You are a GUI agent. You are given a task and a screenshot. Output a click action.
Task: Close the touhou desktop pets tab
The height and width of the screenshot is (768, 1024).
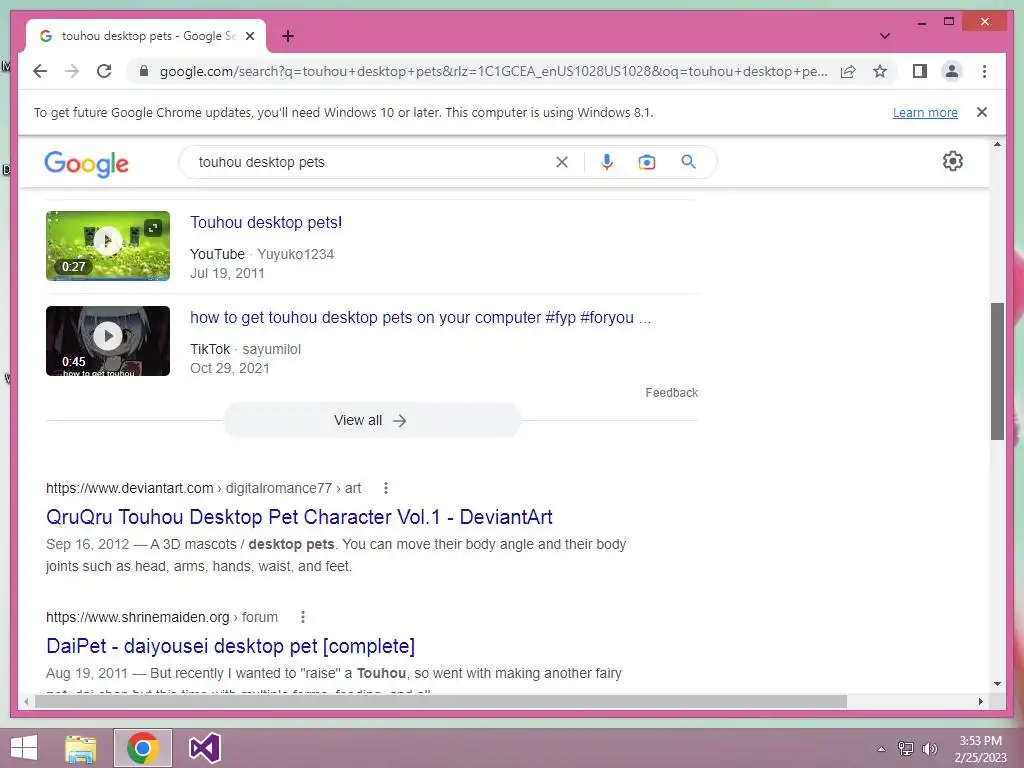(249, 36)
